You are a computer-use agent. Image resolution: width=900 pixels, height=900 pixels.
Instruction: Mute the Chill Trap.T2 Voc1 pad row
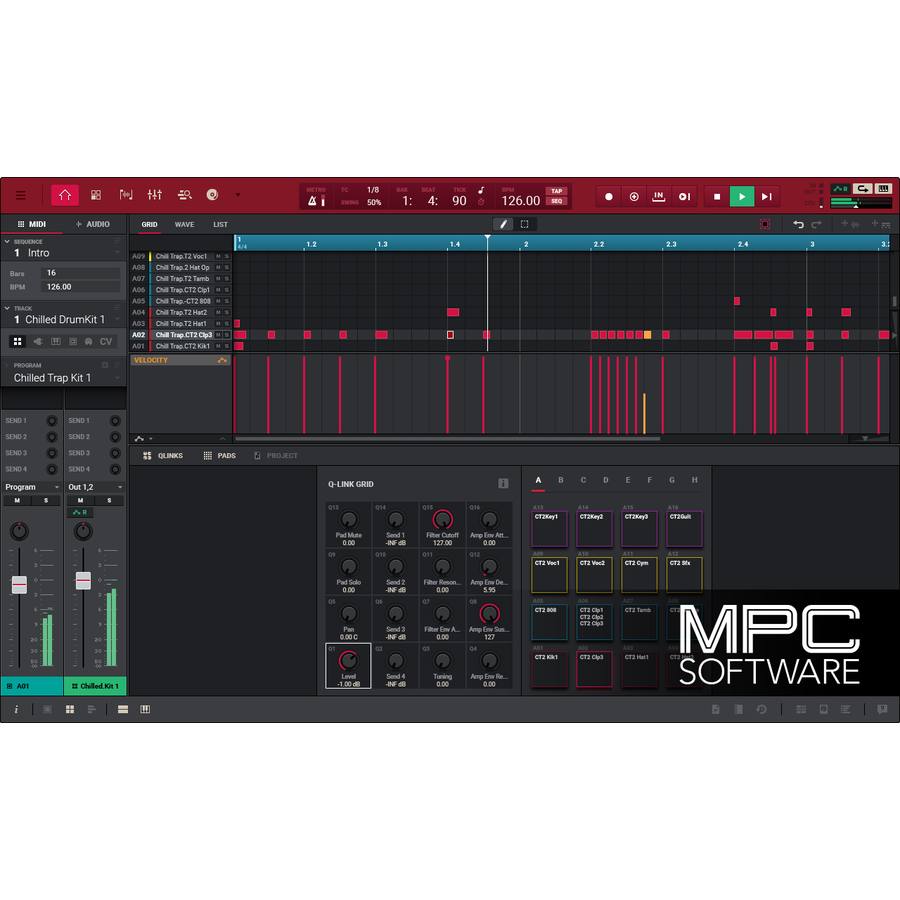pos(218,257)
